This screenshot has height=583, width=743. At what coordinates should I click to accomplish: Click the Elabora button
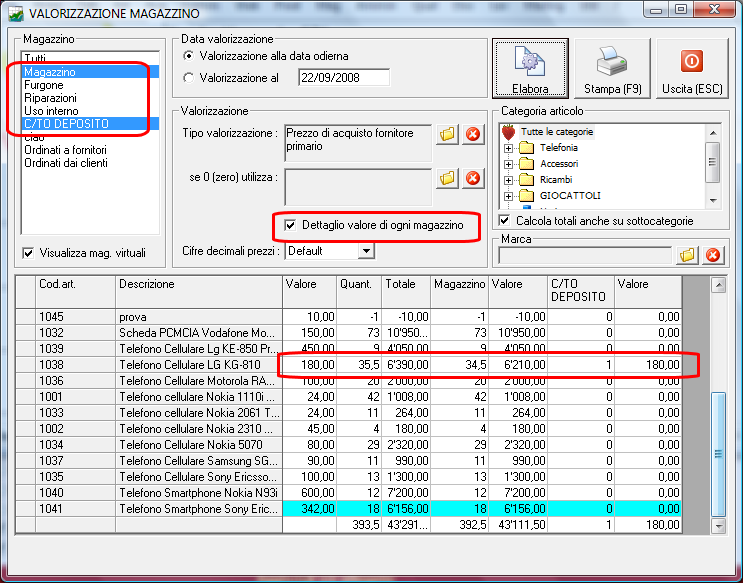530,68
